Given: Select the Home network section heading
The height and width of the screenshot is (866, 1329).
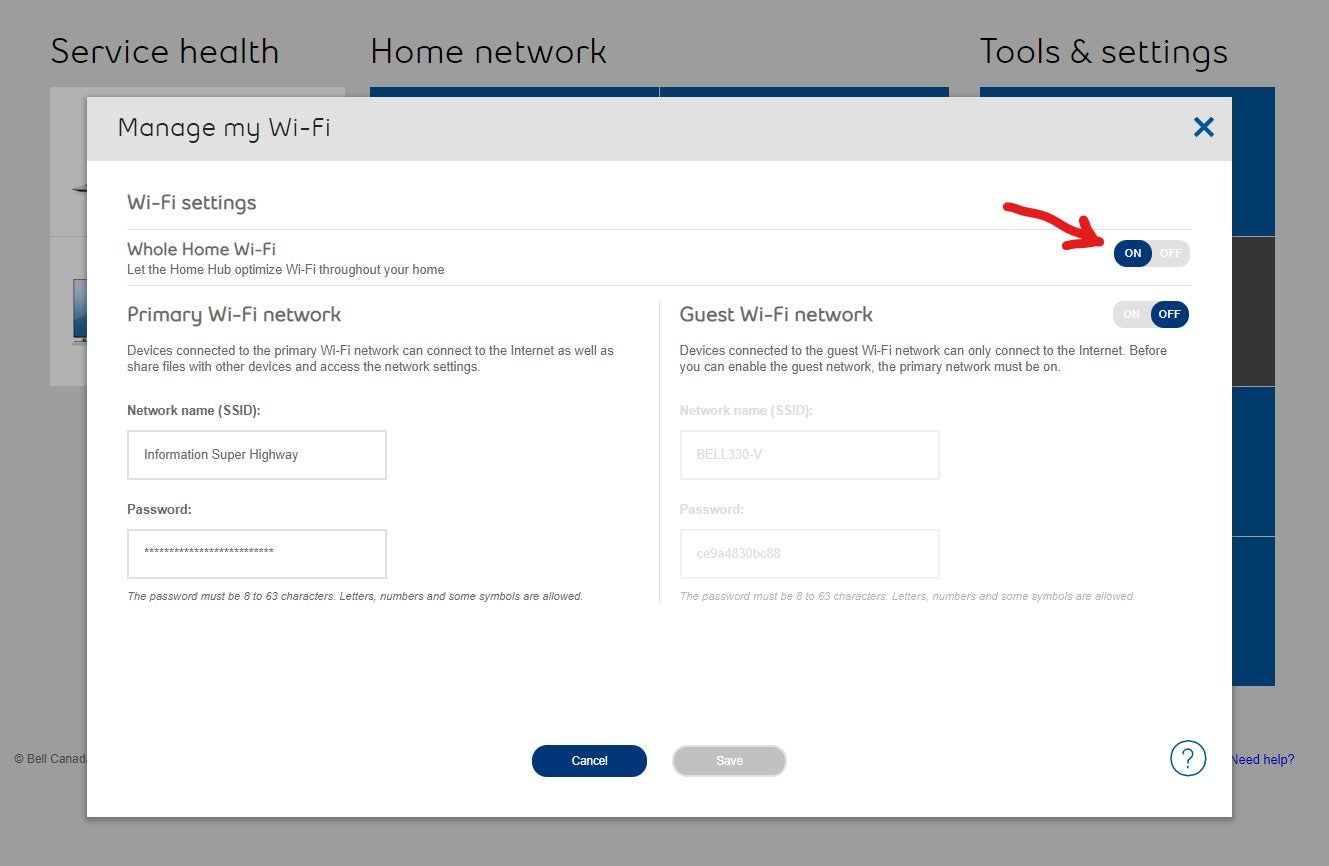Looking at the screenshot, I should click(489, 51).
